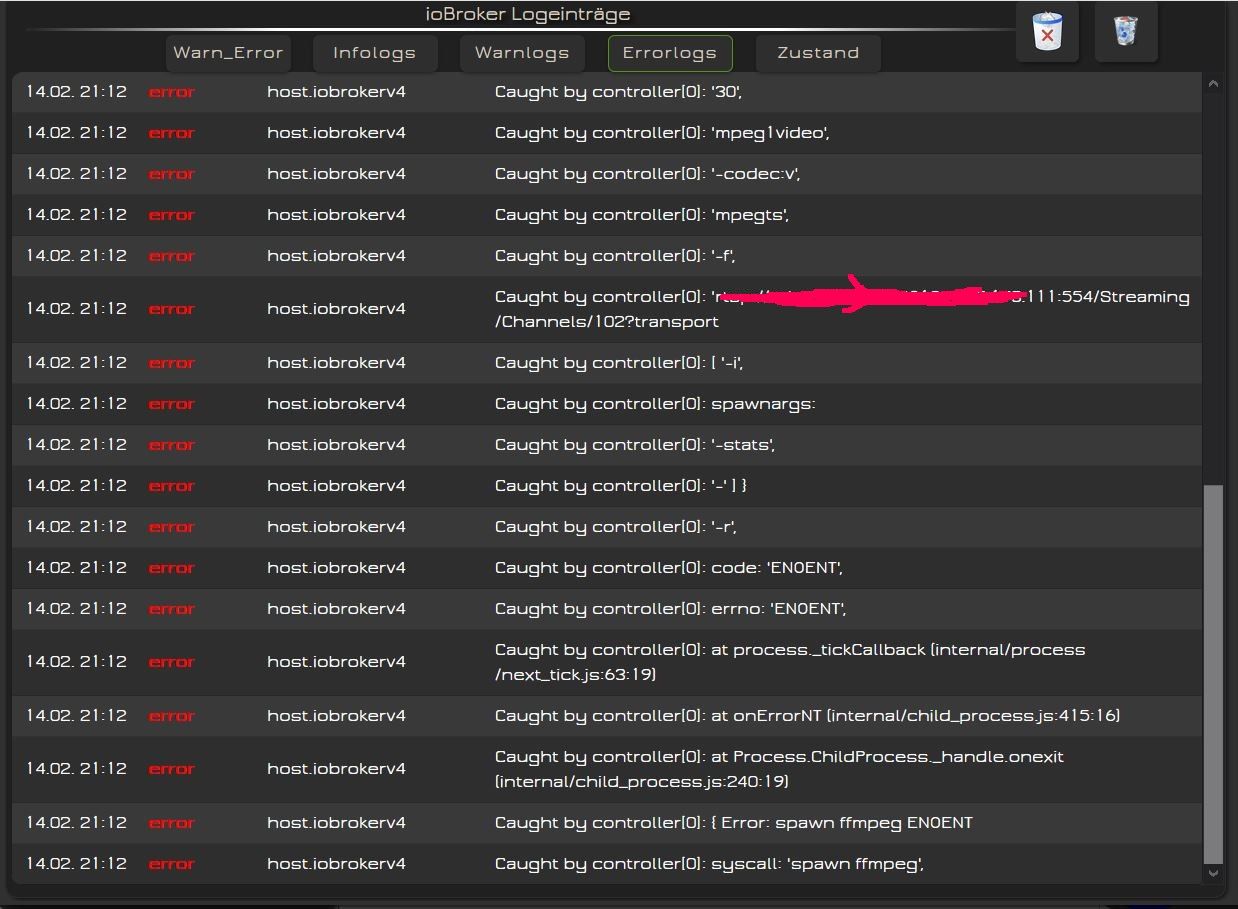Select the [ '-i' log message

coord(619,363)
